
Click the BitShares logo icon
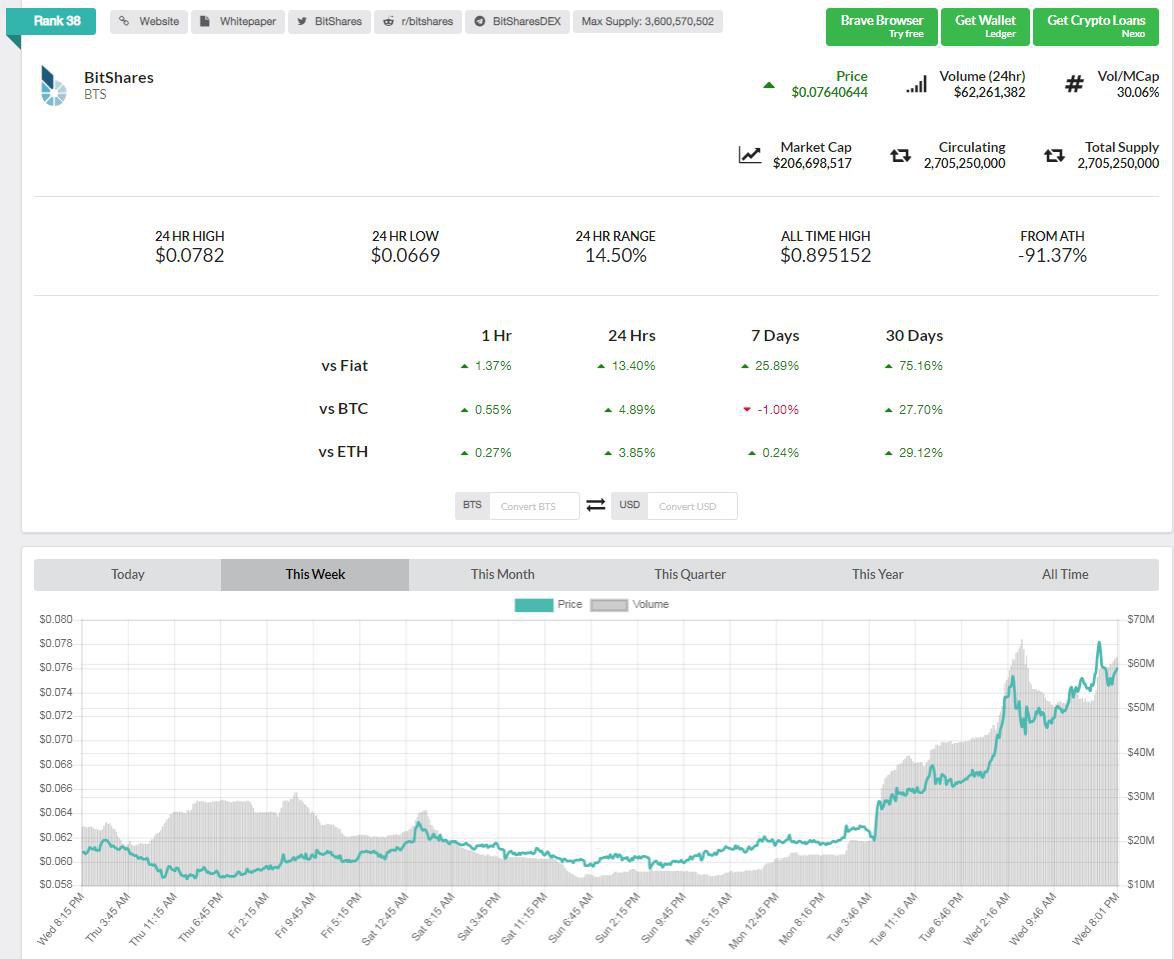click(x=53, y=85)
